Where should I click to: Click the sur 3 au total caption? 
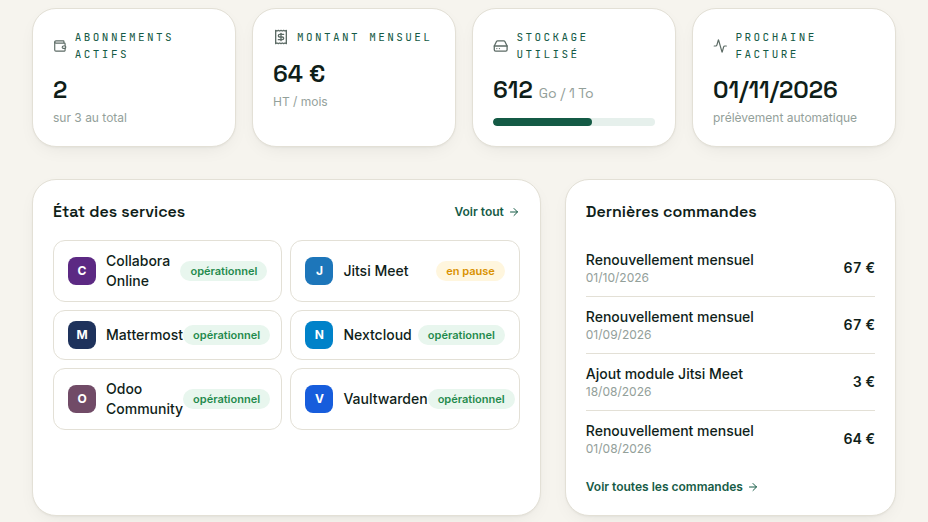pos(90,118)
